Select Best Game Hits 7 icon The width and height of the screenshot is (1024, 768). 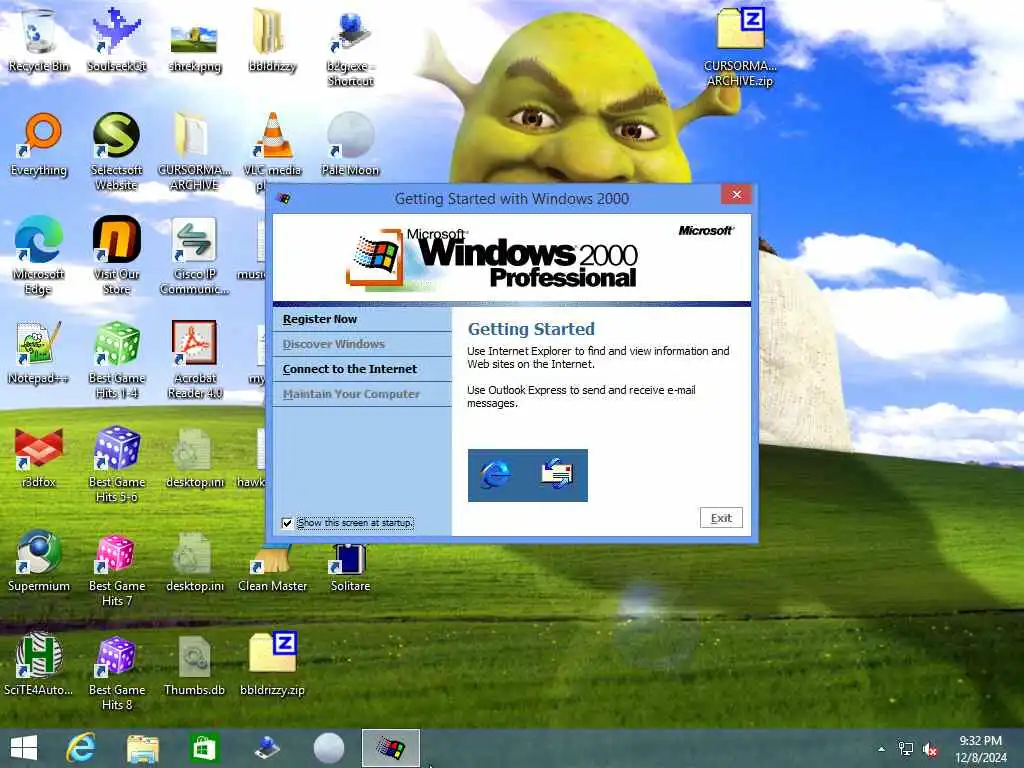click(x=116, y=569)
